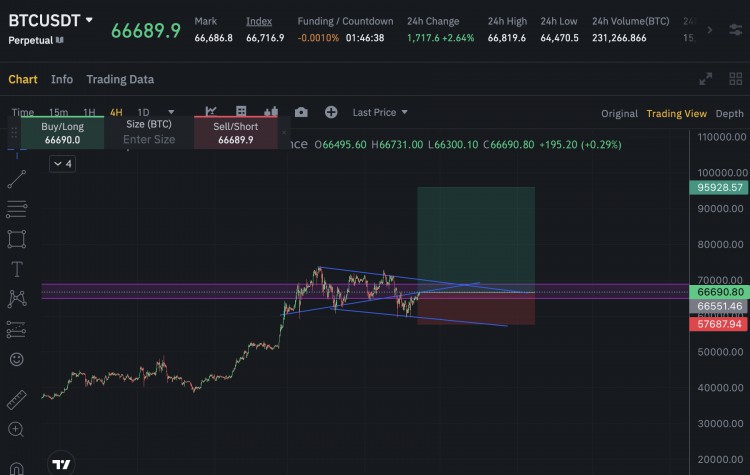The width and height of the screenshot is (750, 475).
Task: Click the 24h Volume(BTC) value 231,266.866
Action: pos(619,38)
